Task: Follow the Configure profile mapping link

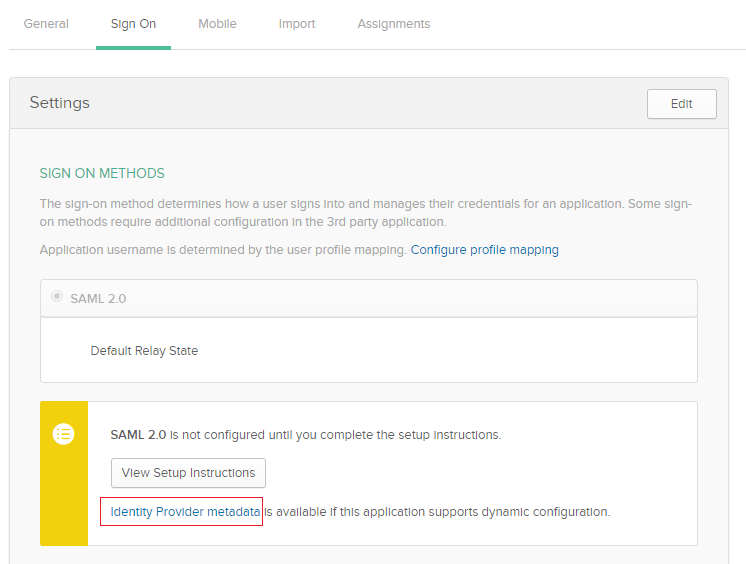Action: point(484,250)
